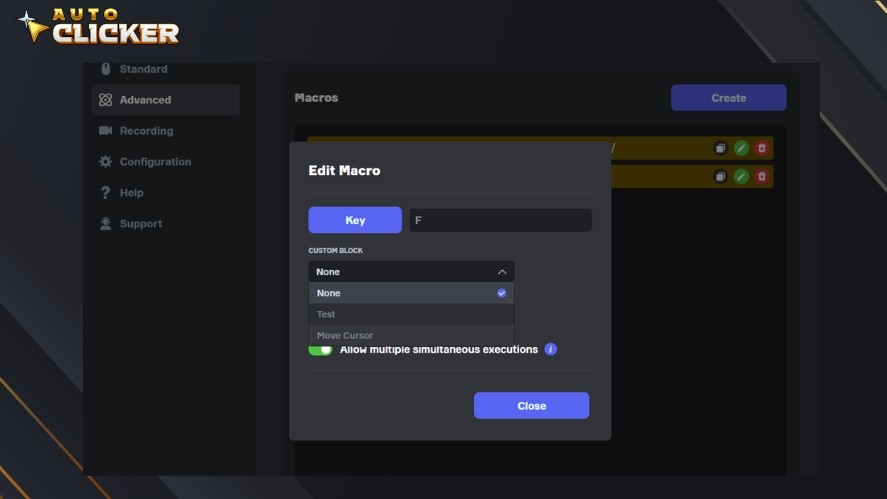Click the CUSTOM BLOCK label
The image size is (887, 499).
pyautogui.click(x=335, y=250)
